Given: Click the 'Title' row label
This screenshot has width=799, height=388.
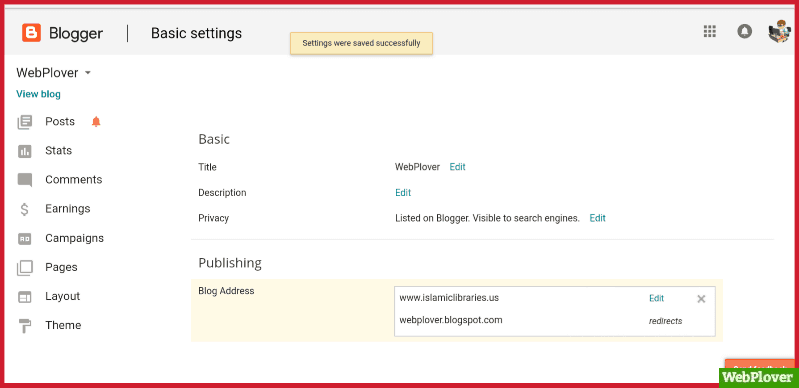Looking at the screenshot, I should click(x=207, y=167).
